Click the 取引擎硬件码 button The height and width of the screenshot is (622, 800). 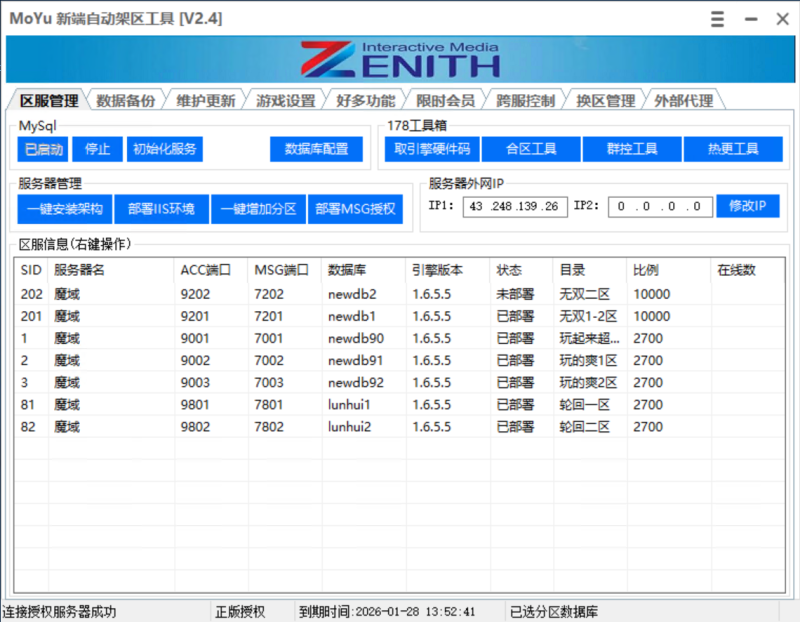pos(431,149)
